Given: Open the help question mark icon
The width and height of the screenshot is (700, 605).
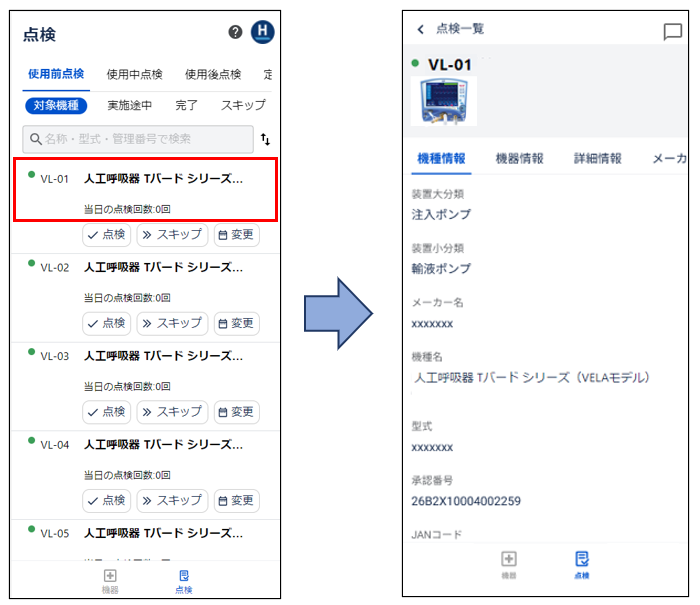Looking at the screenshot, I should click(x=235, y=32).
